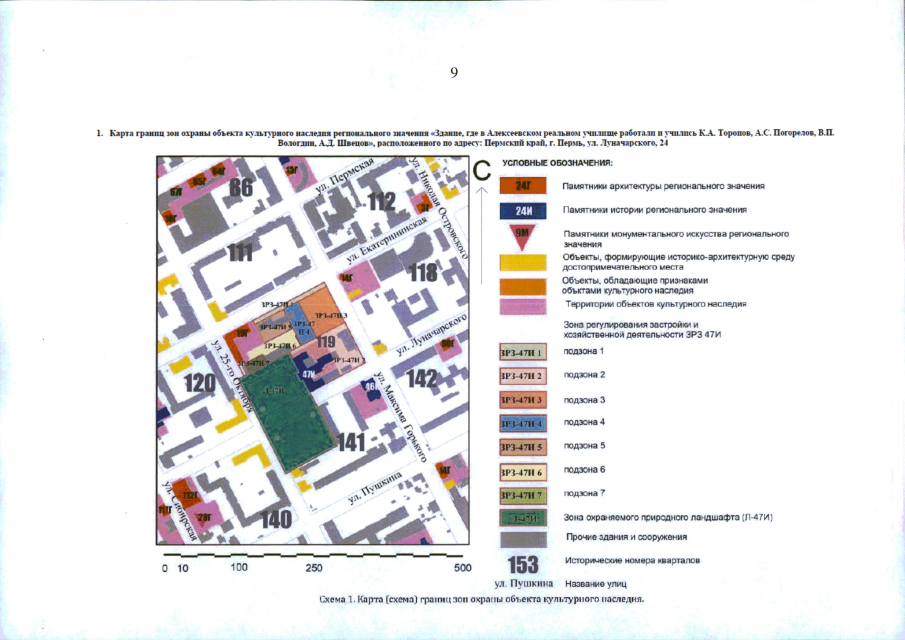Click the text Памятники архитектуры регионального значения
The height and width of the screenshot is (640, 905).
tap(663, 186)
